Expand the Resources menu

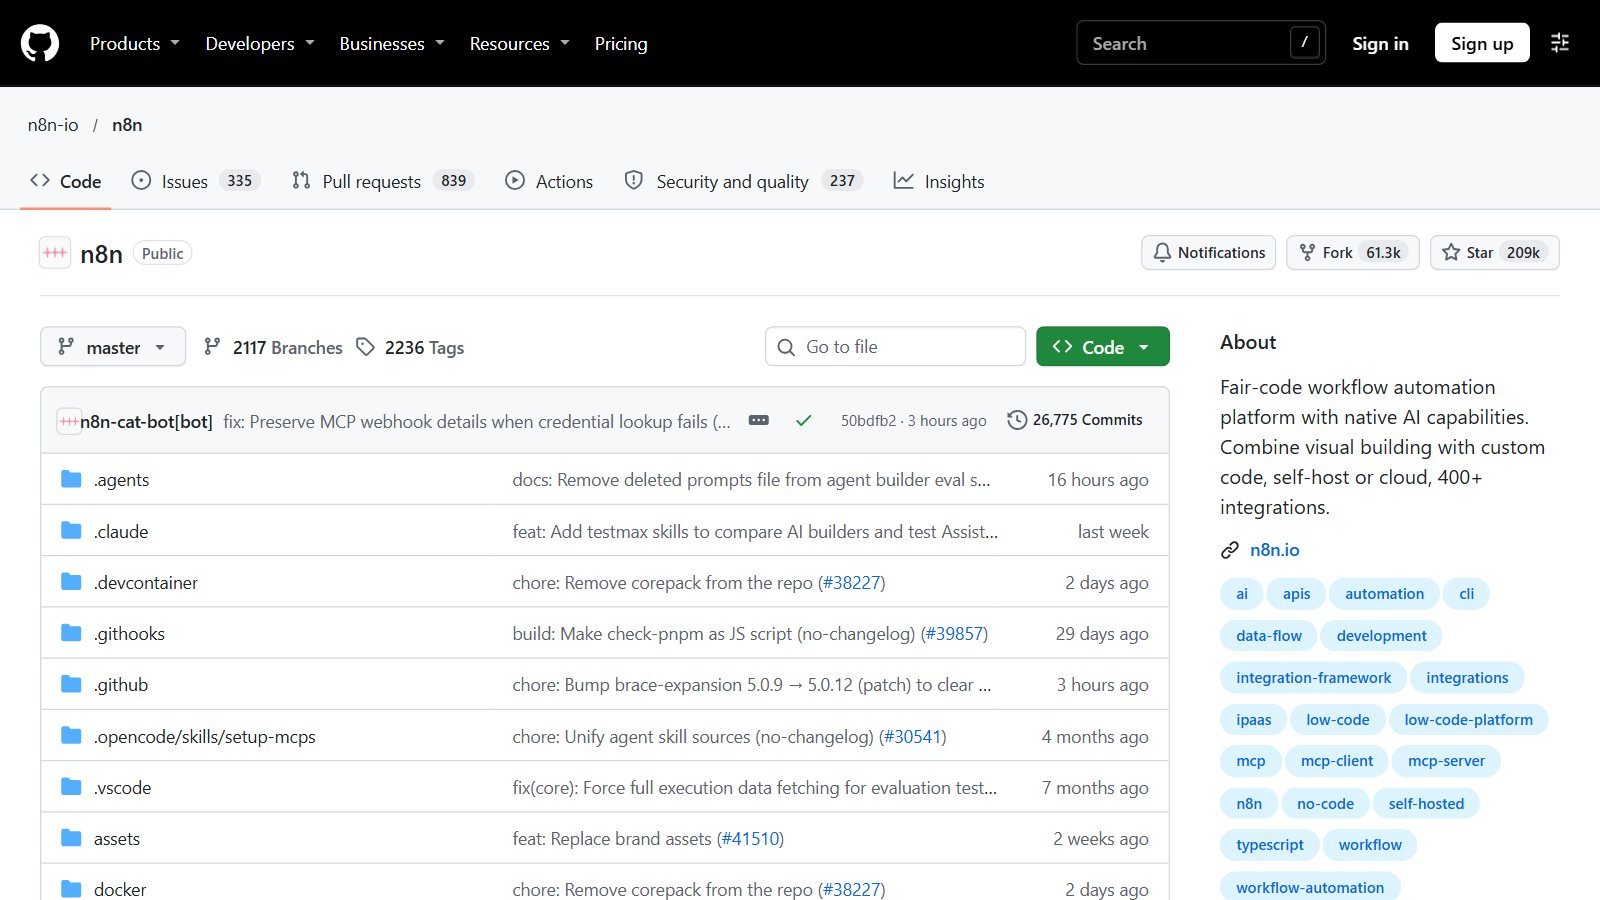coord(520,43)
